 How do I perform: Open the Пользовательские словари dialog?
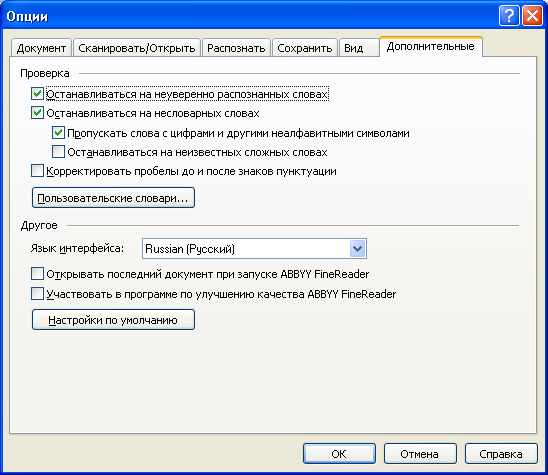(113, 198)
